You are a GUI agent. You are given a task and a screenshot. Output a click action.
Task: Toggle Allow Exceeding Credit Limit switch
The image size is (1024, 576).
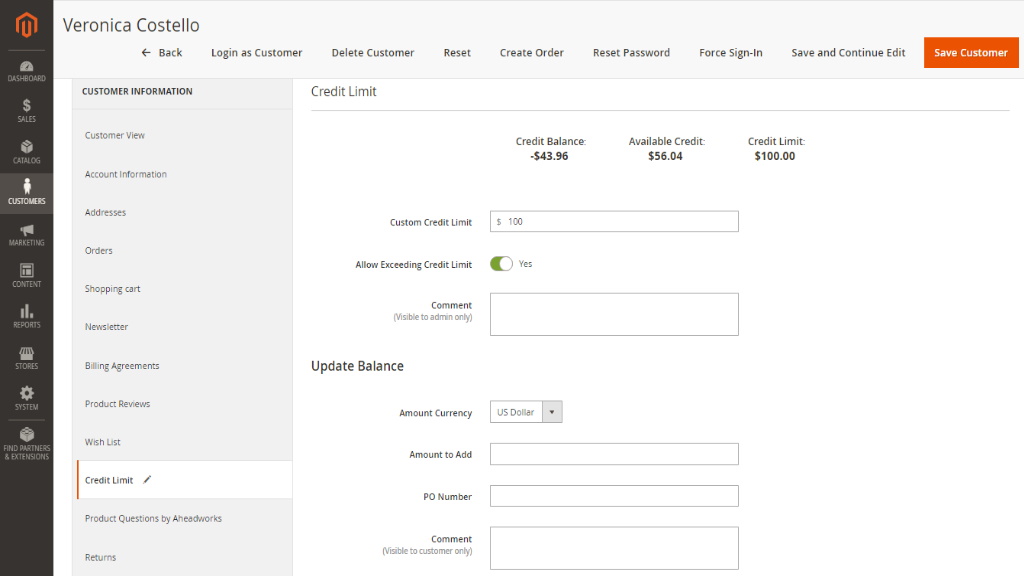click(x=501, y=264)
